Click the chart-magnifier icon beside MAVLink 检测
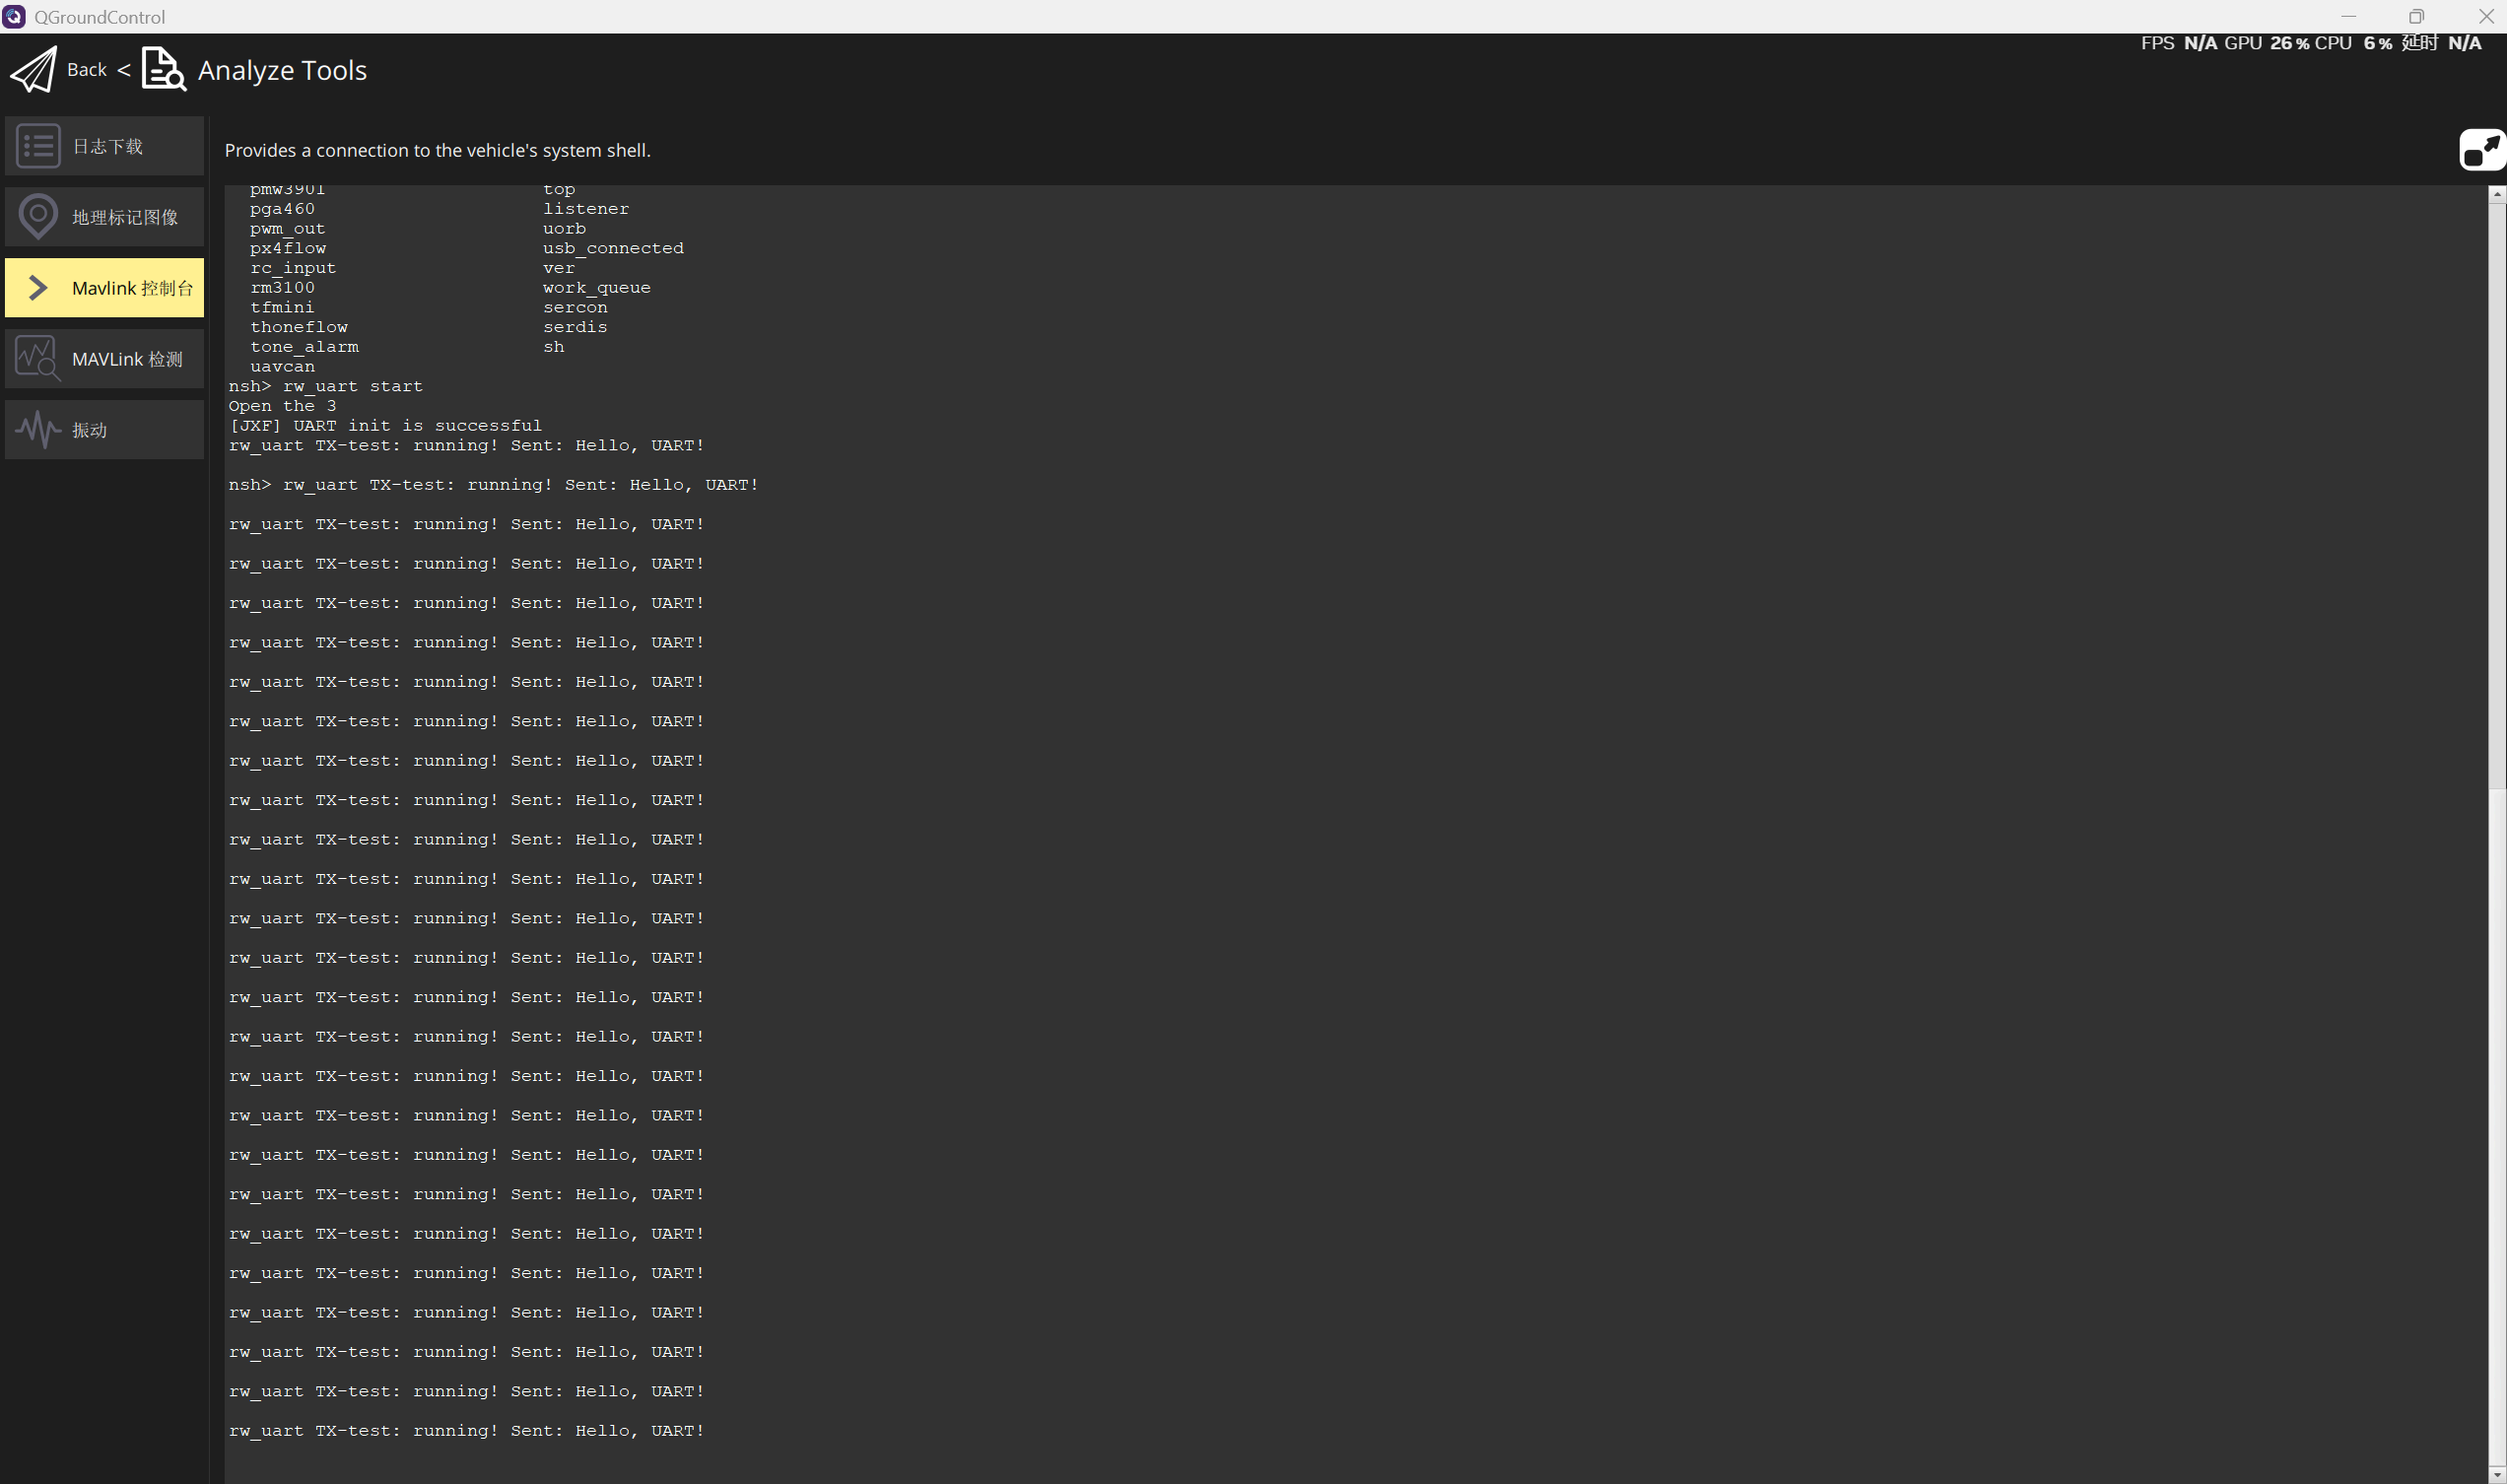 coord(38,358)
